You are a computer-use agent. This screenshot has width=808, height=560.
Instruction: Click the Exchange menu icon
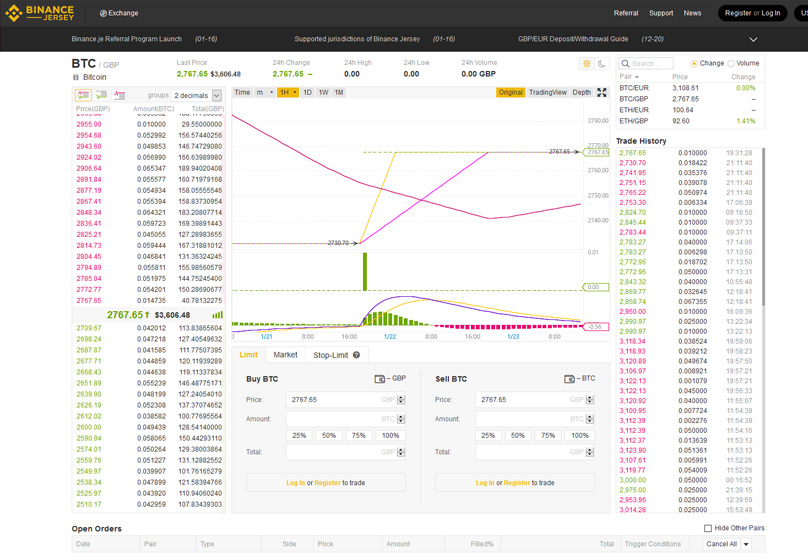click(x=103, y=13)
